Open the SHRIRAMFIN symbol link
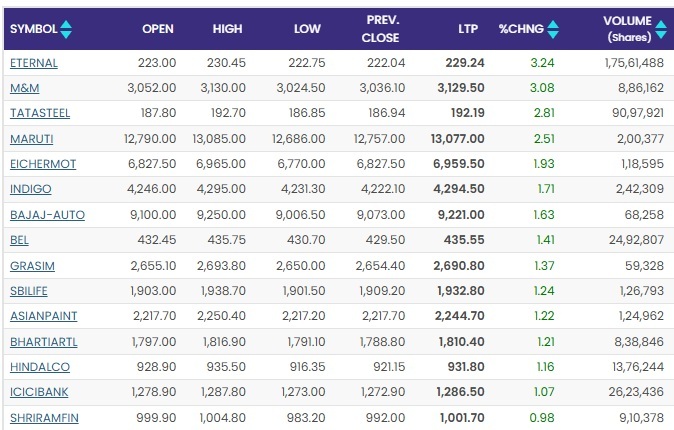This screenshot has height=430, width=674. [42, 418]
